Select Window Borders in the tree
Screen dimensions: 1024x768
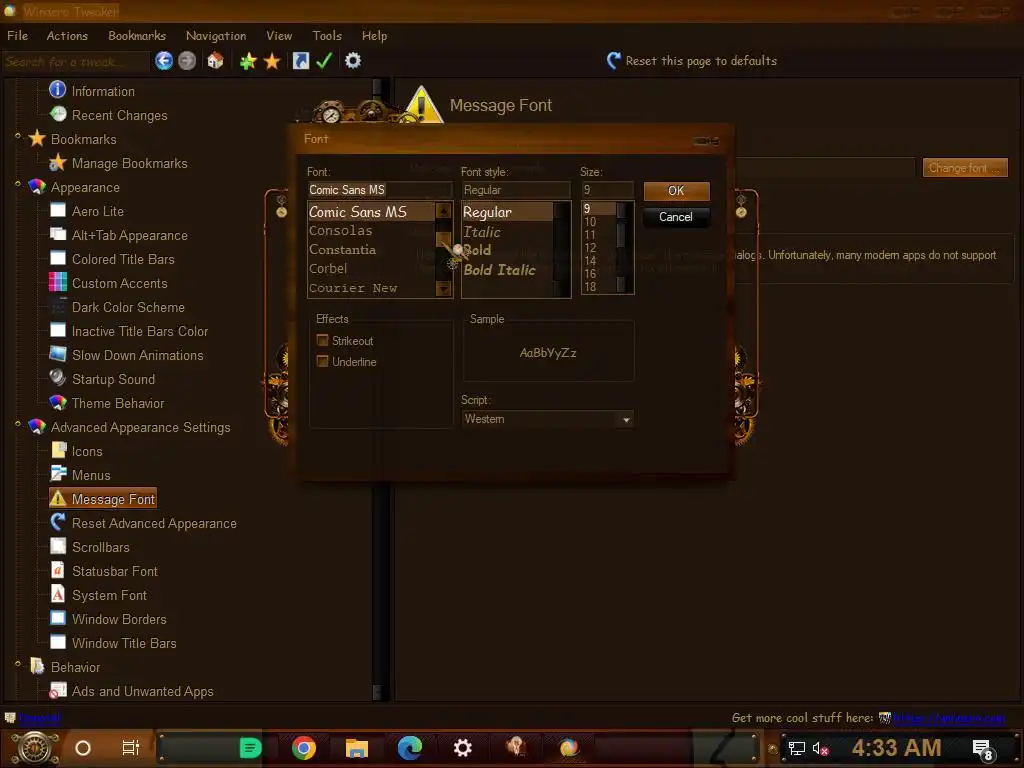[120, 619]
